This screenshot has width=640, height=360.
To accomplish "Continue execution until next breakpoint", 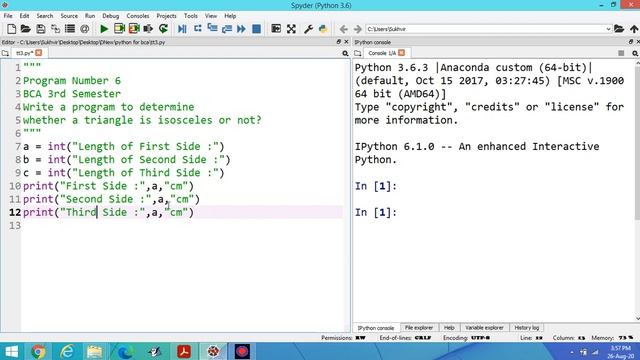I will click(241, 29).
